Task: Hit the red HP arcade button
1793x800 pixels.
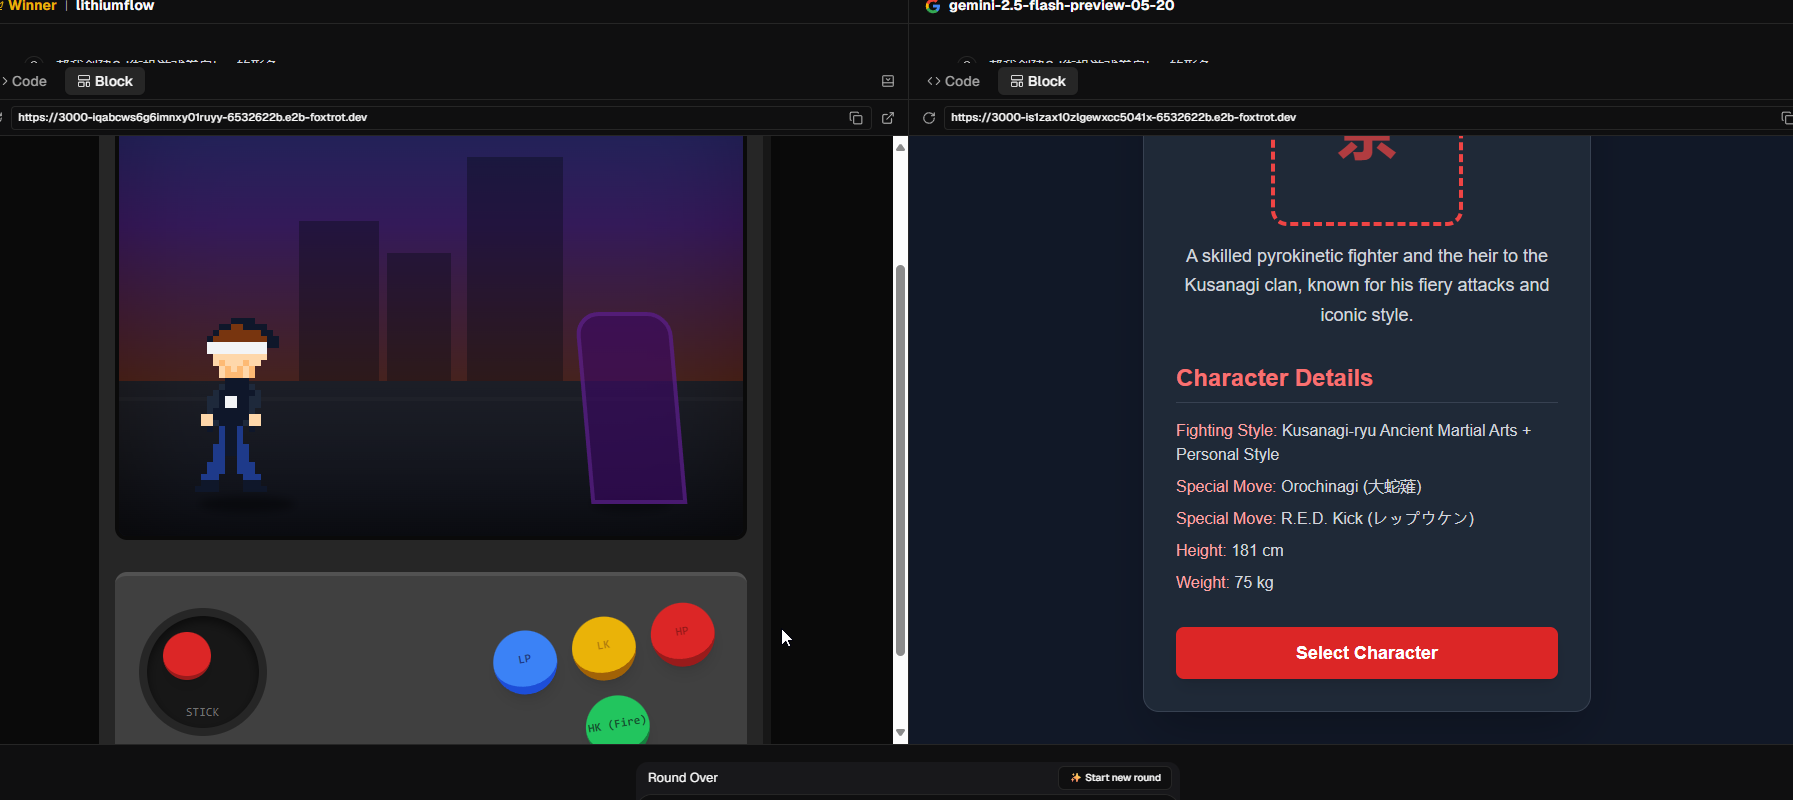Action: pyautogui.click(x=683, y=632)
